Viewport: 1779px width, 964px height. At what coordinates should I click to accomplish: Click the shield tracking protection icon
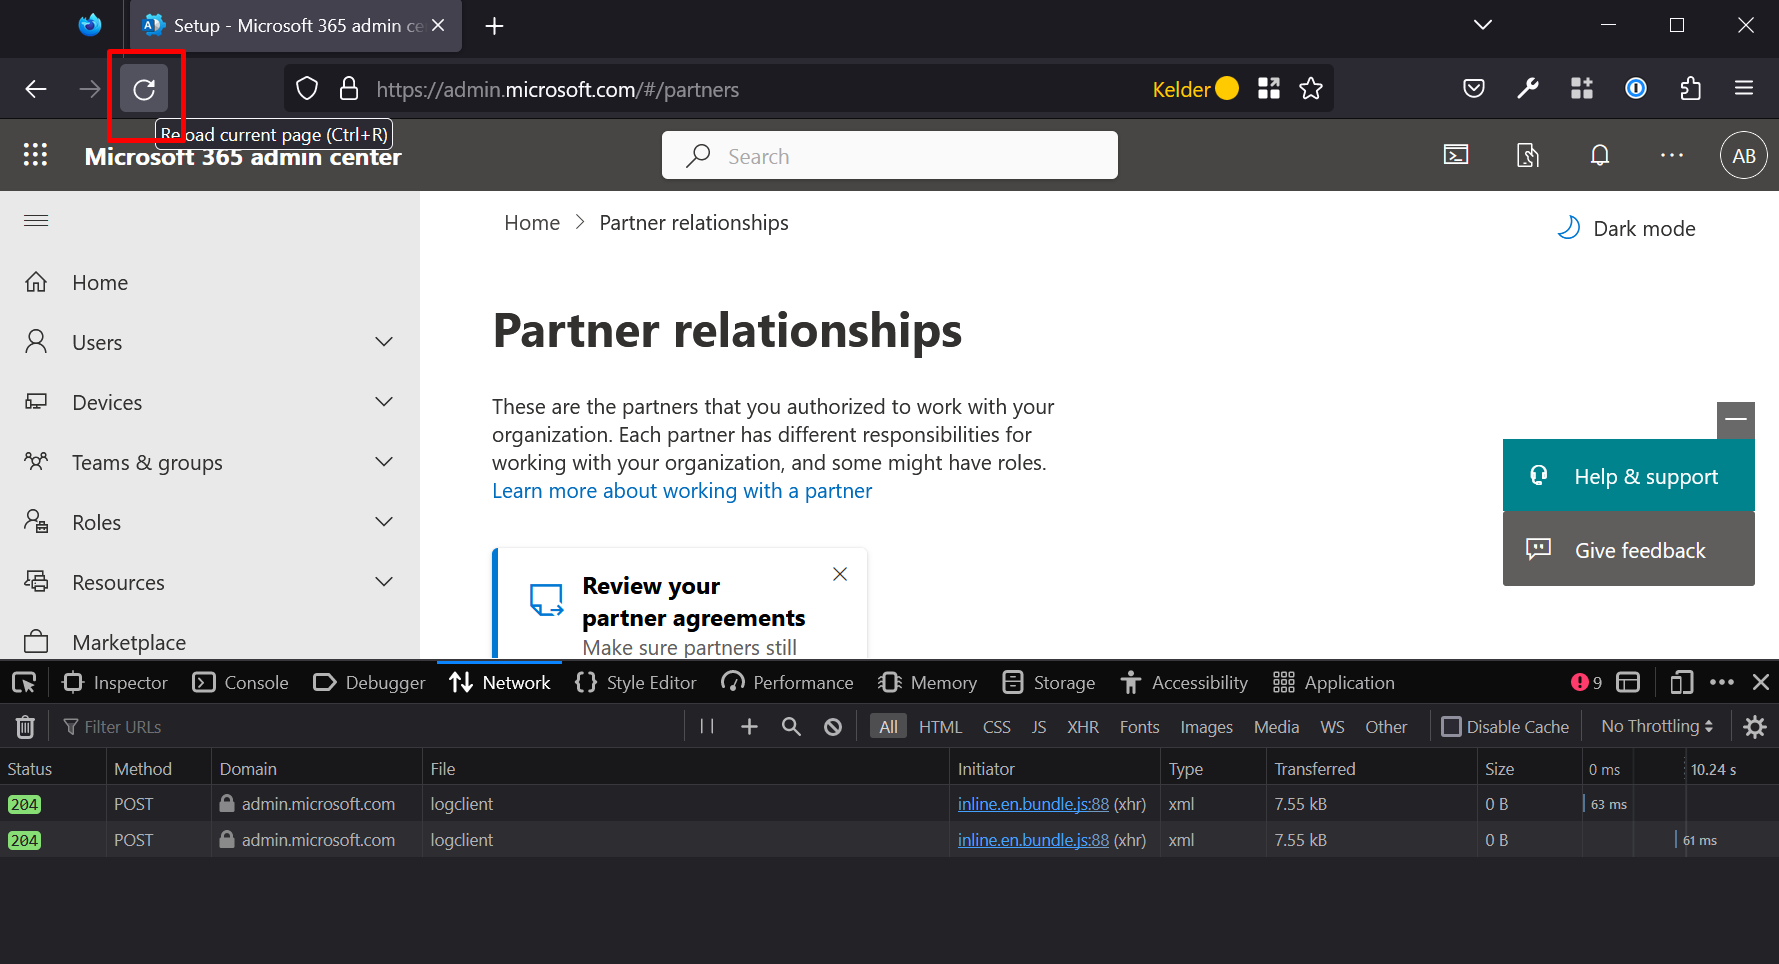(x=307, y=89)
